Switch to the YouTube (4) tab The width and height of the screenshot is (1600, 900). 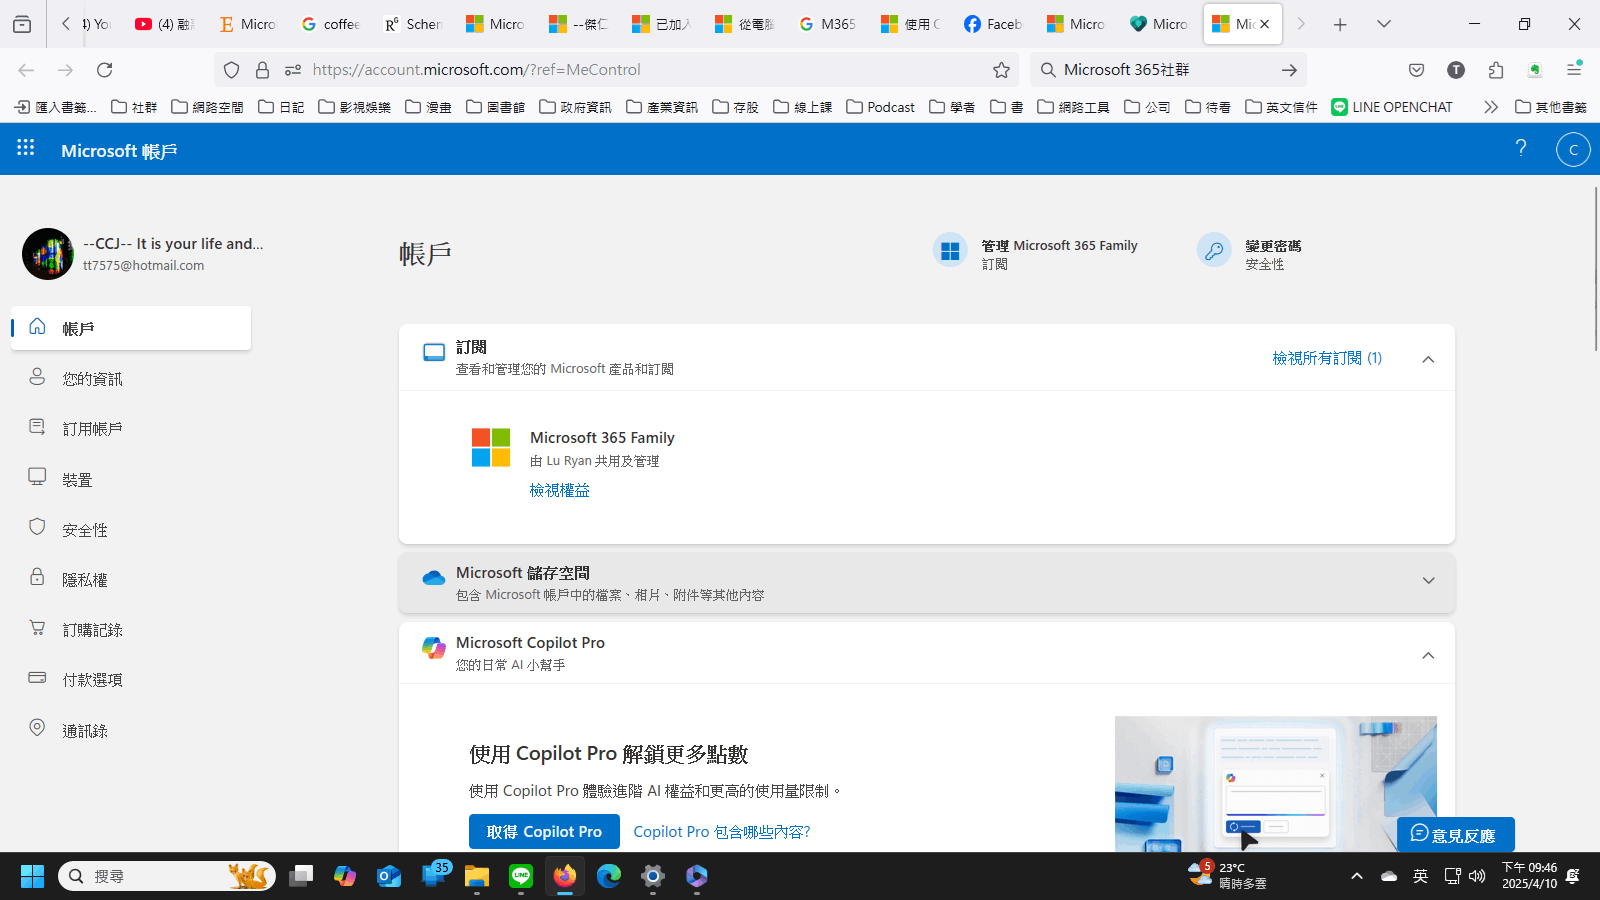click(165, 24)
